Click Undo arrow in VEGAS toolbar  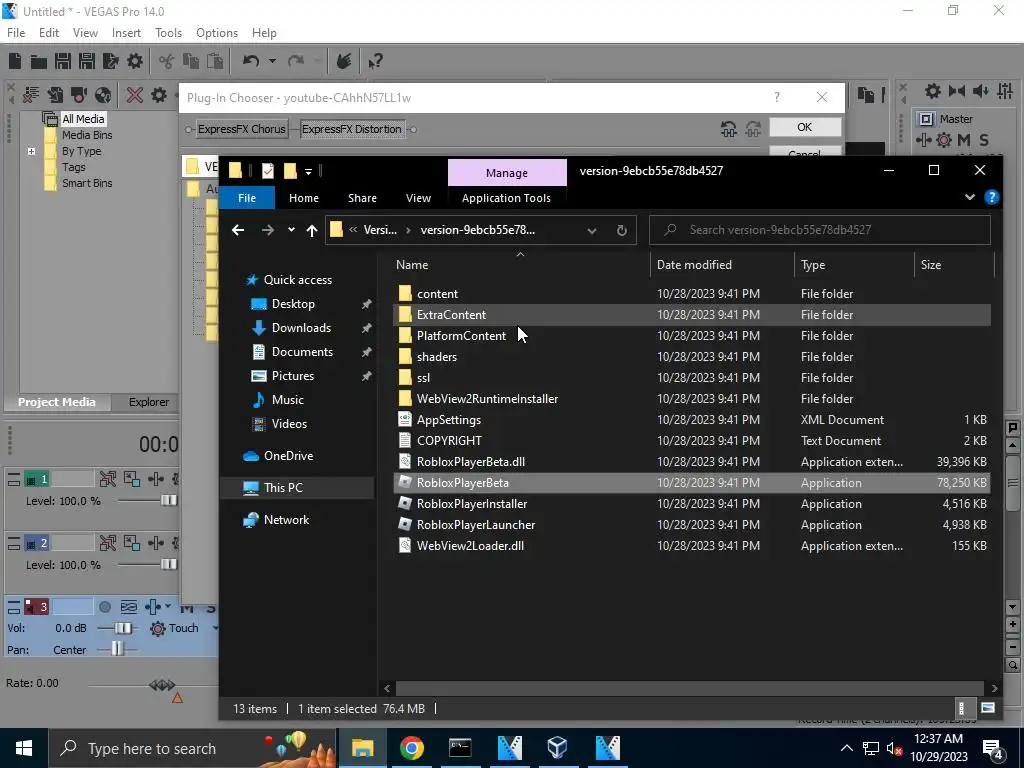coord(251,61)
